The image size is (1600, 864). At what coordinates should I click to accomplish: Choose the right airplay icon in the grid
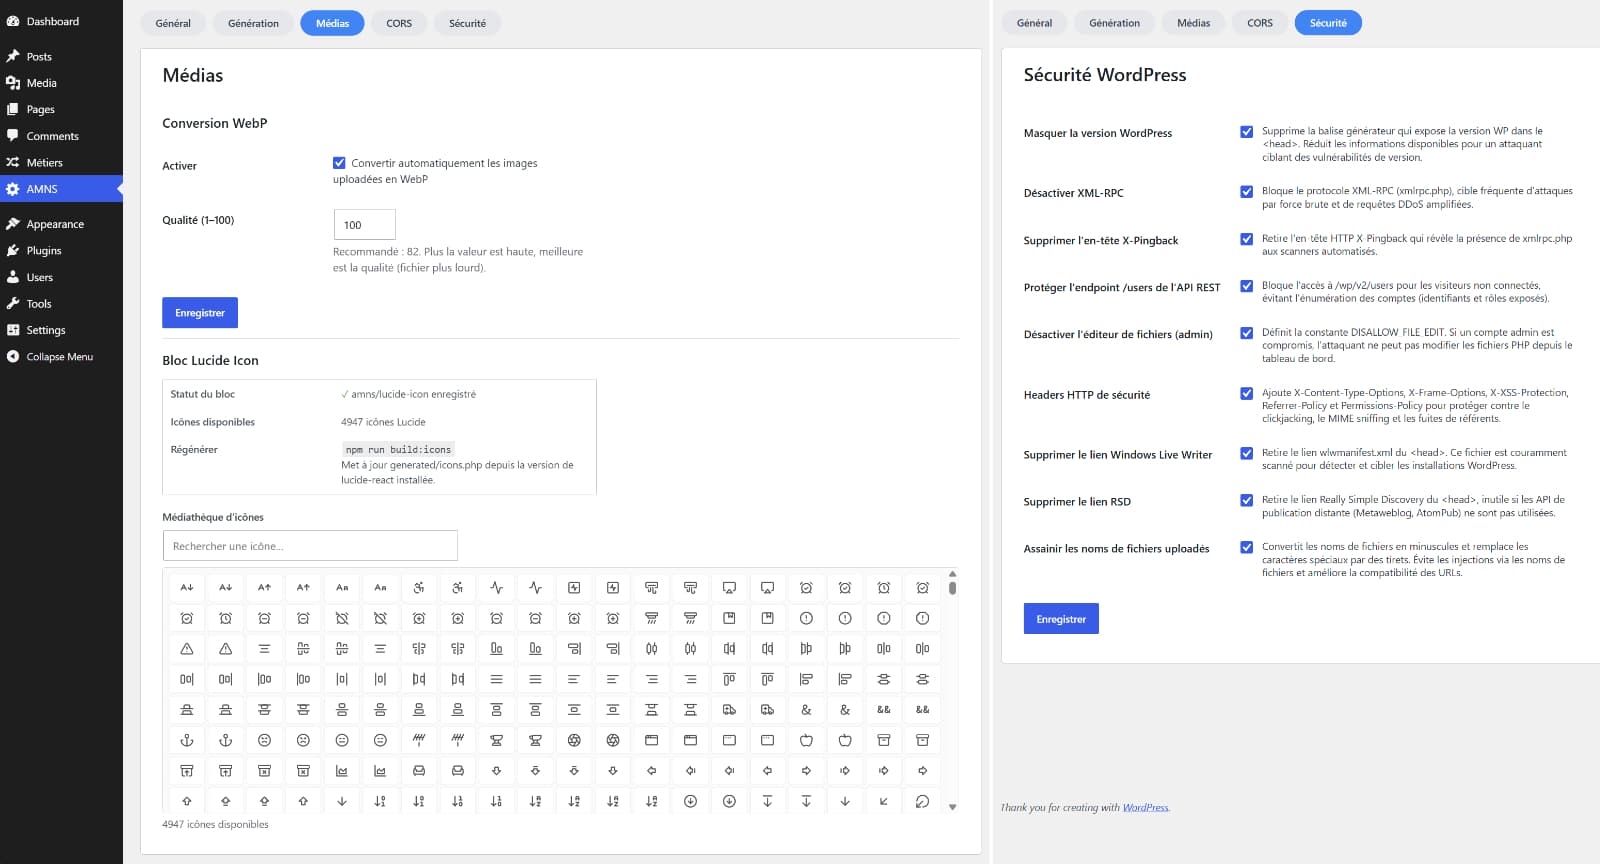click(x=767, y=588)
